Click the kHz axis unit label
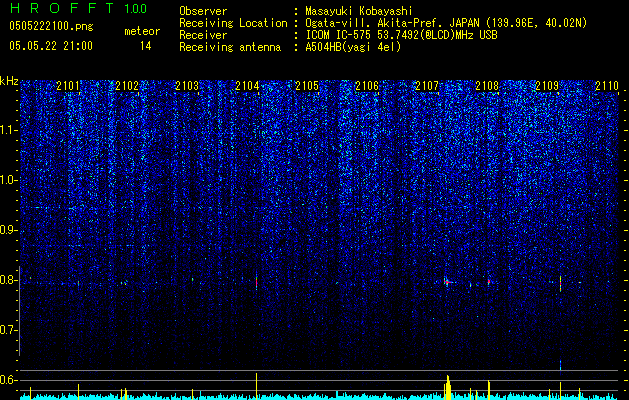Image resolution: width=629 pixels, height=400 pixels. [x=9, y=81]
